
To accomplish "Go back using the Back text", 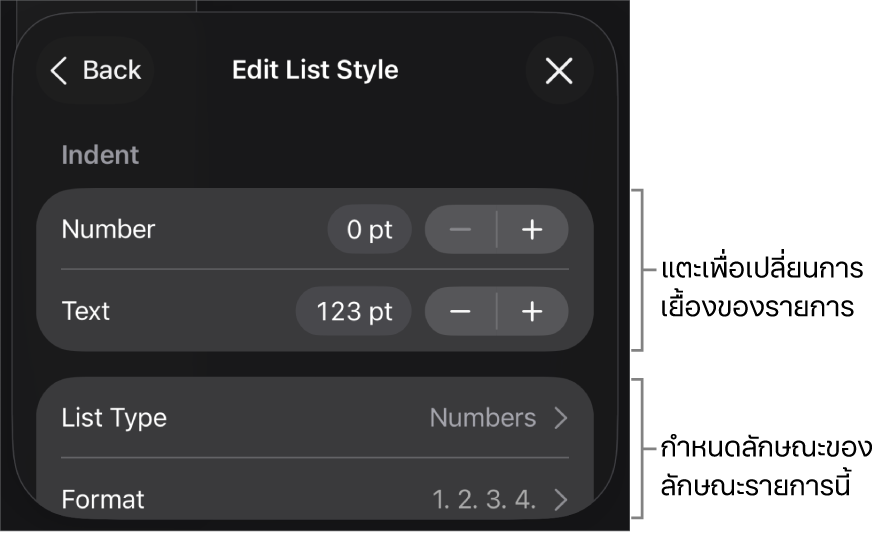I will pyautogui.click(x=112, y=70).
